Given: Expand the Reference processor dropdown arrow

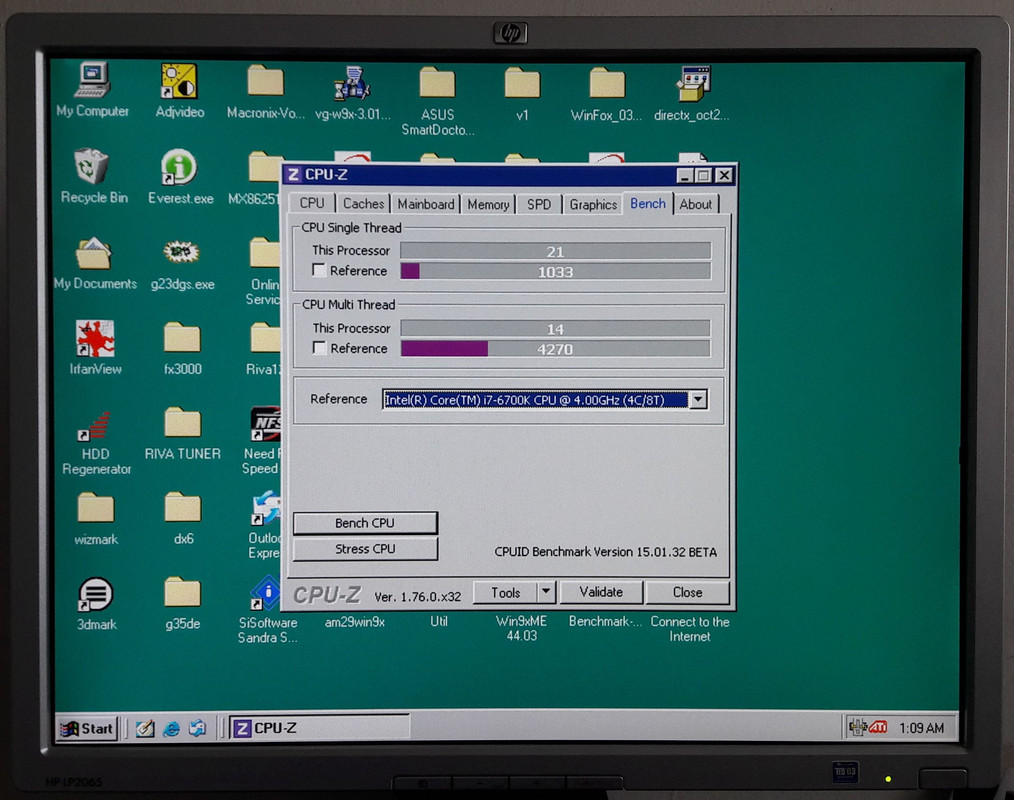Looking at the screenshot, I should [698, 400].
